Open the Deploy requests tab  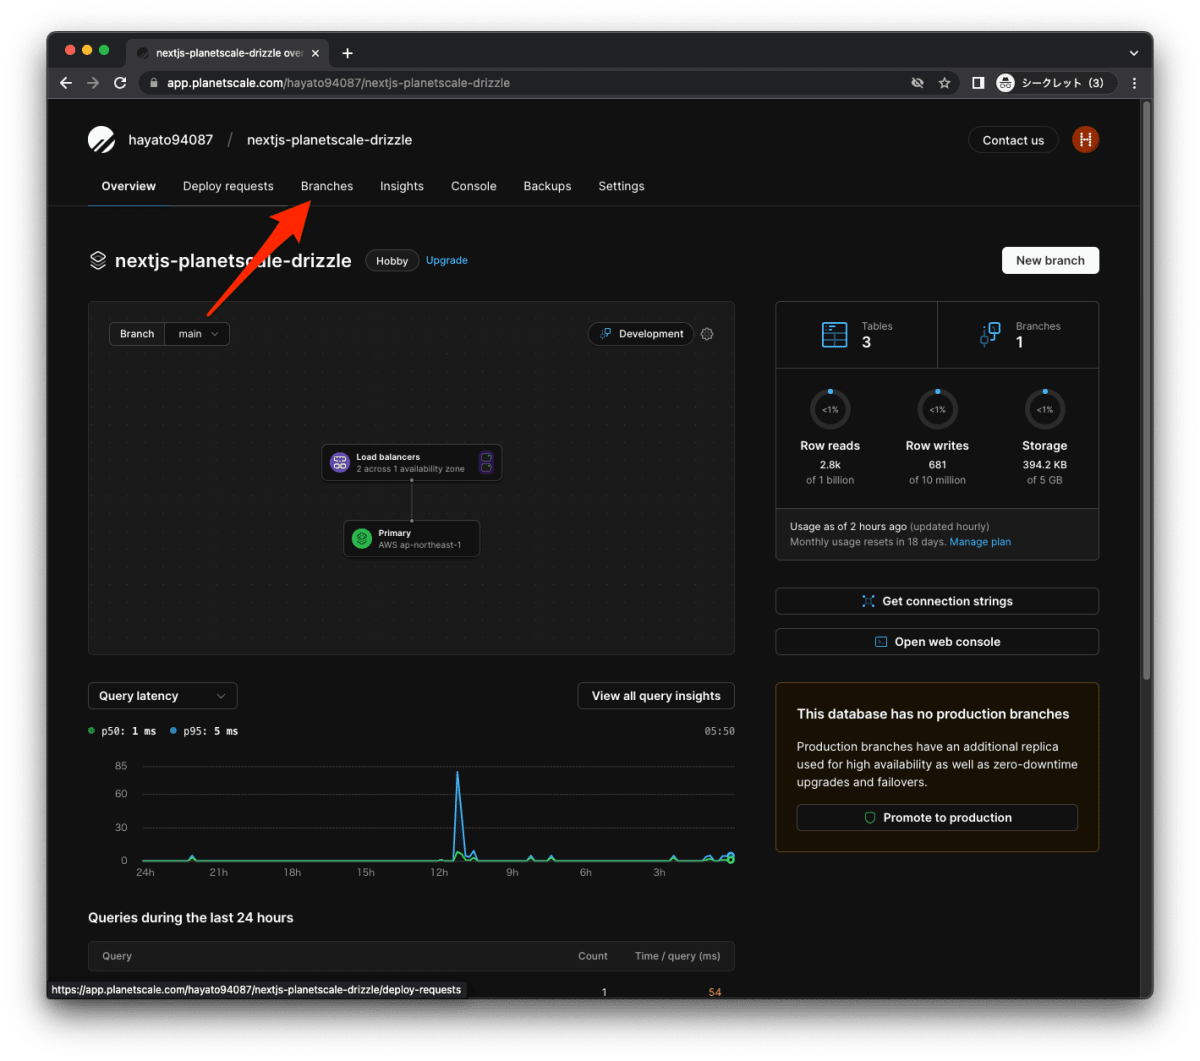click(x=228, y=186)
